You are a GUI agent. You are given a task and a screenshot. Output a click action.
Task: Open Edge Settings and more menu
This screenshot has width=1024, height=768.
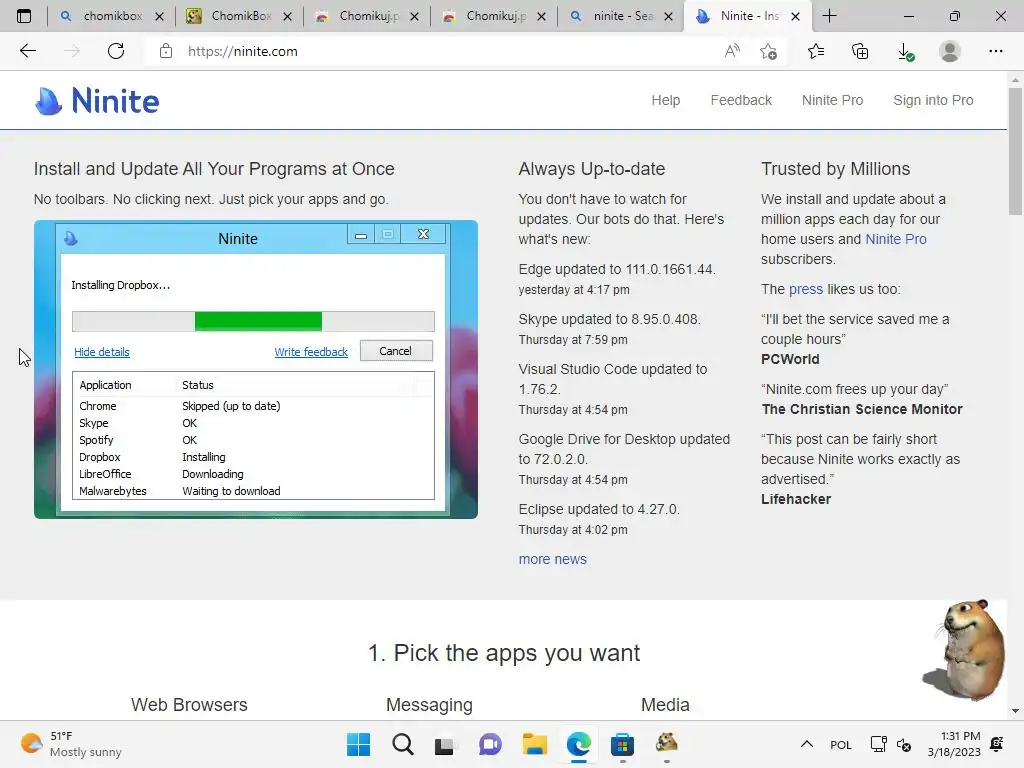click(995, 51)
